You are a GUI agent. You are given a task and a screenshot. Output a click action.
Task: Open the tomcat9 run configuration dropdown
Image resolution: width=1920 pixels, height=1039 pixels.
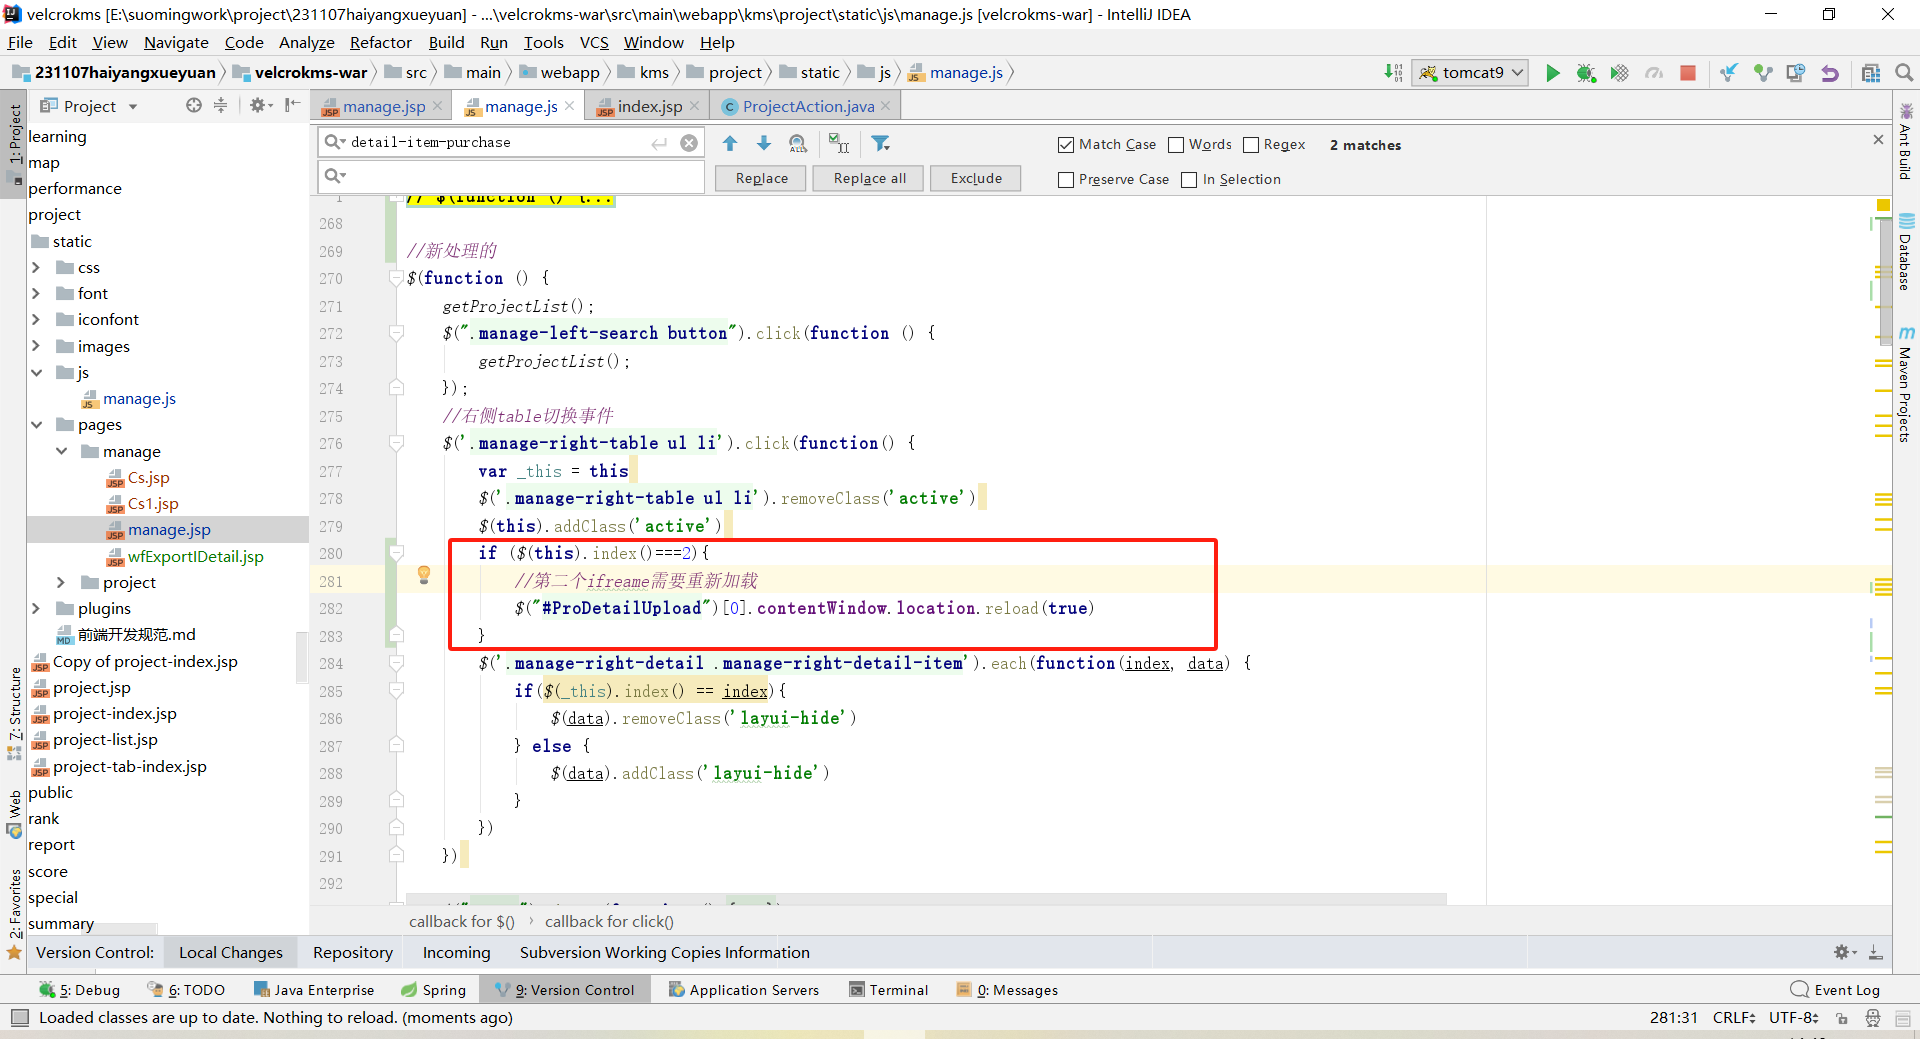(x=1470, y=73)
